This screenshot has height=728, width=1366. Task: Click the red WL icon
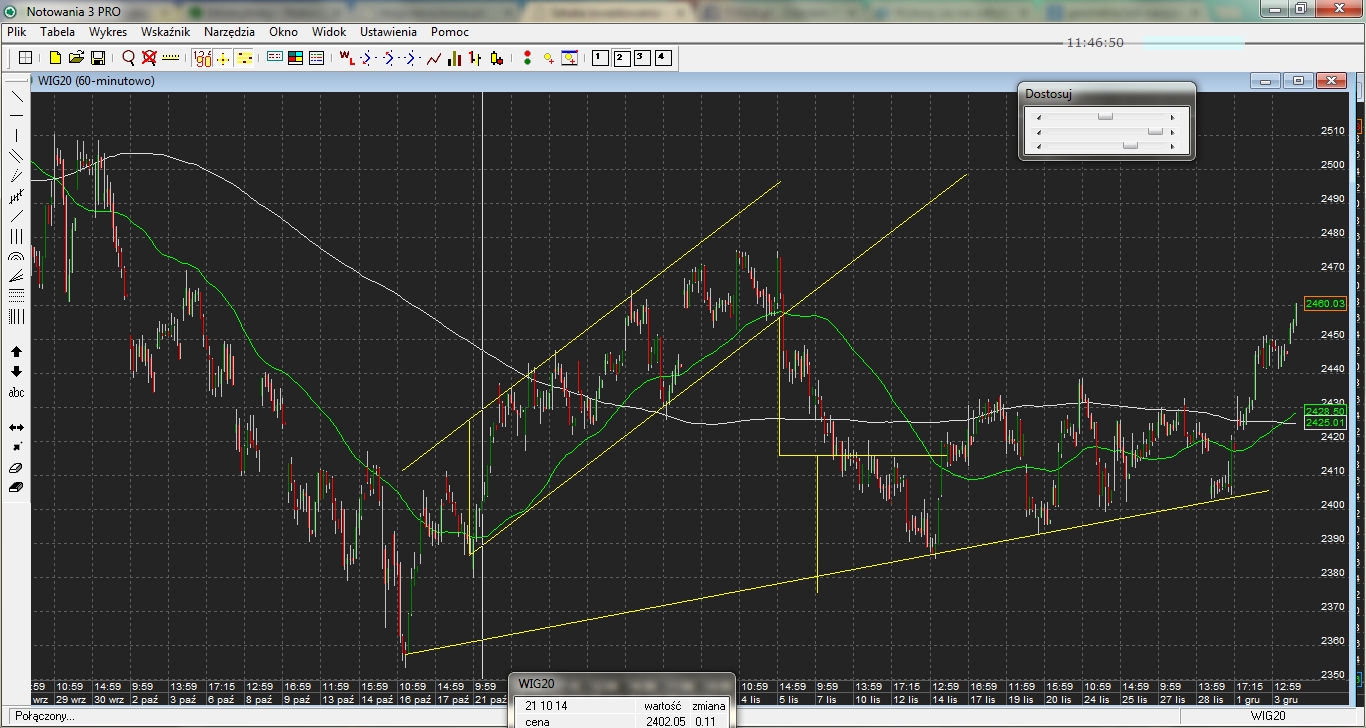[347, 58]
